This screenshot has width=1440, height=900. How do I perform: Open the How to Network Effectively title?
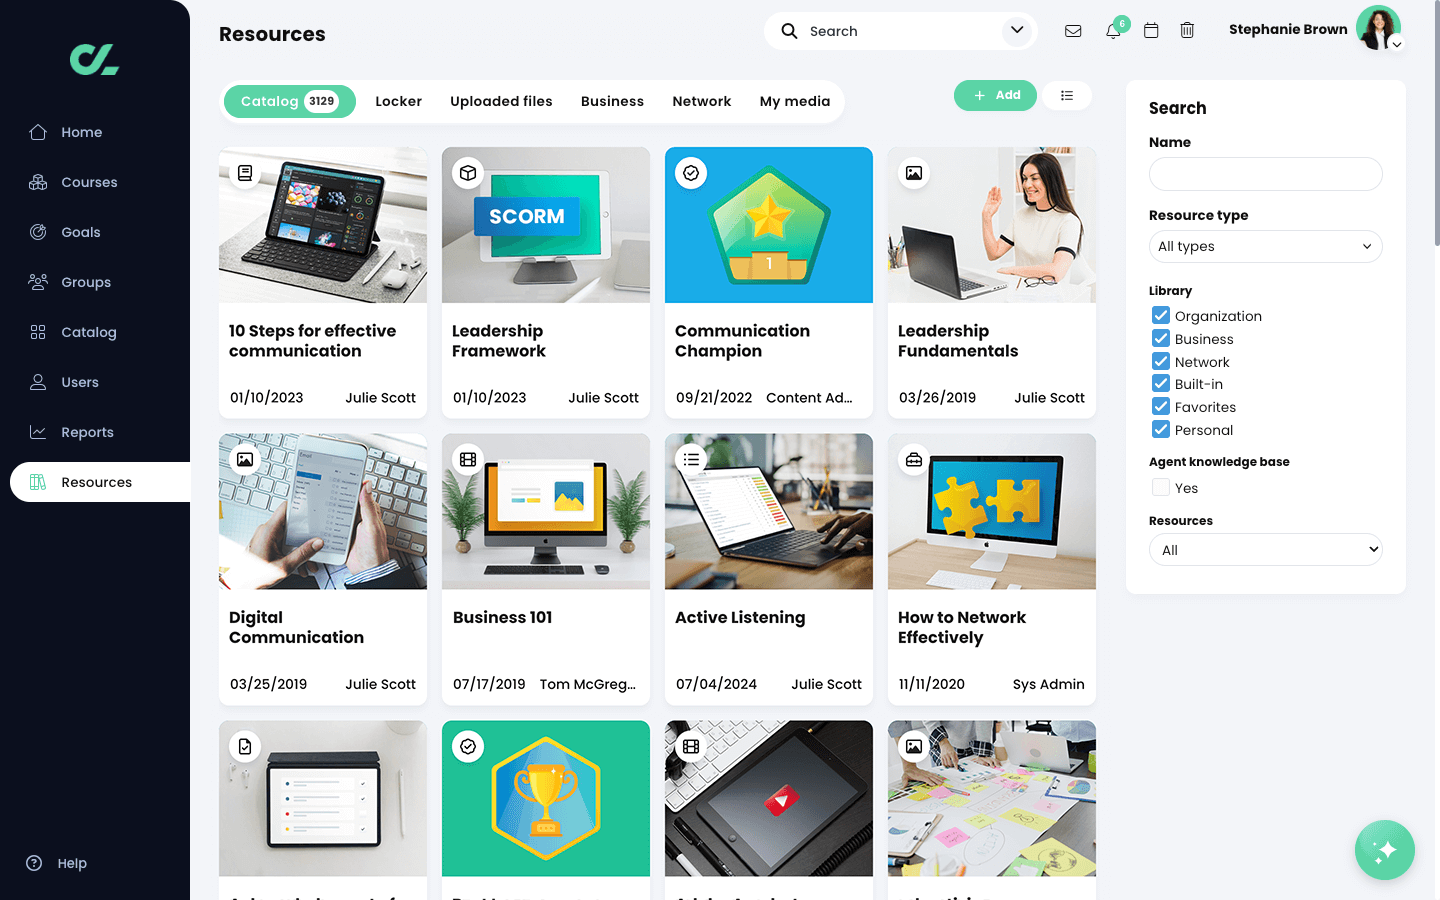pyautogui.click(x=962, y=628)
